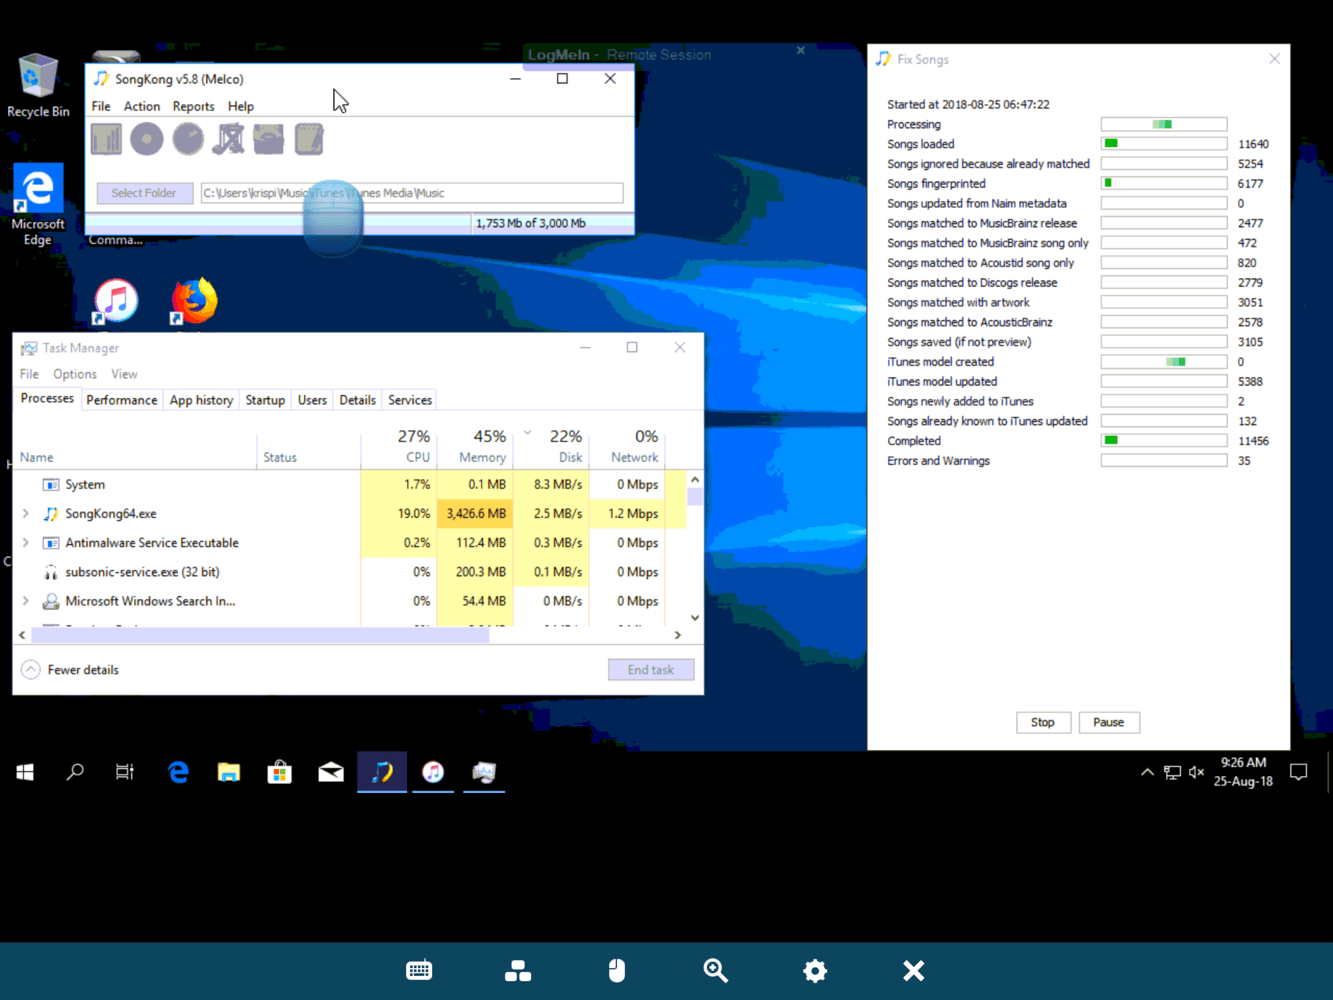Open the remote session keyboard icon
Image resolution: width=1333 pixels, height=1000 pixels.
click(419, 970)
